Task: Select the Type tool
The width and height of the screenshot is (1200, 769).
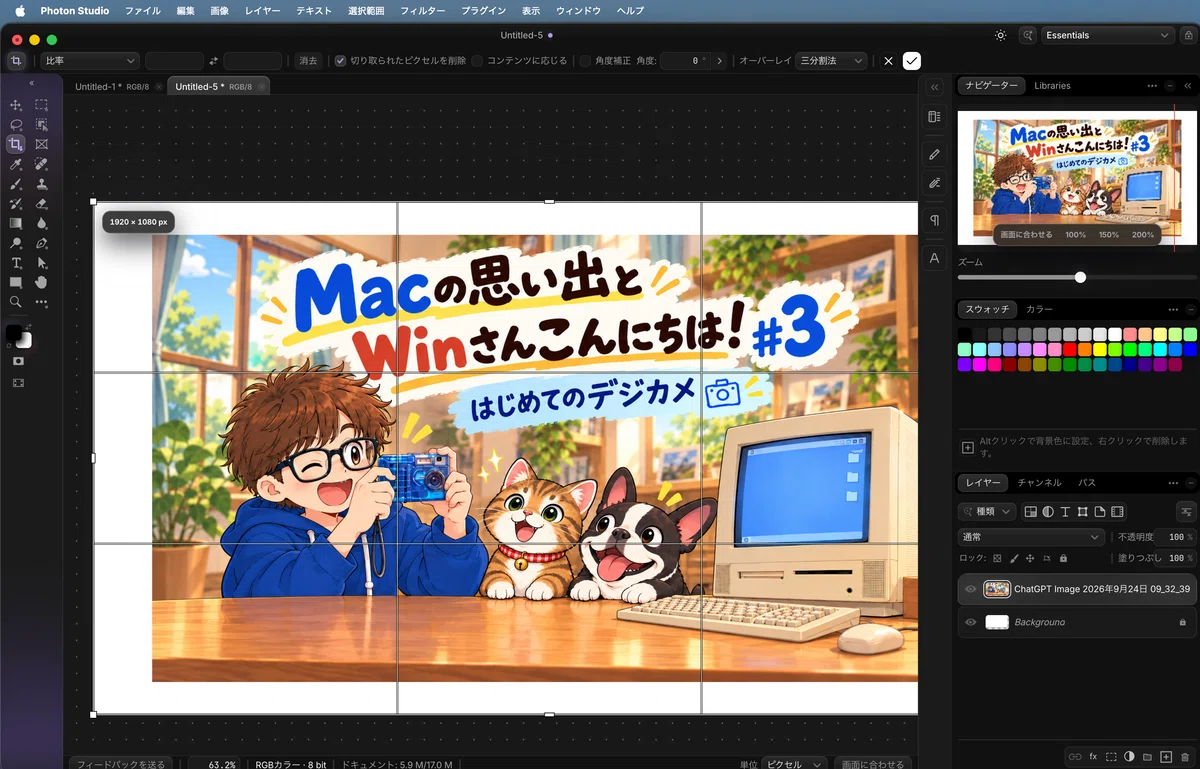Action: pos(16,263)
